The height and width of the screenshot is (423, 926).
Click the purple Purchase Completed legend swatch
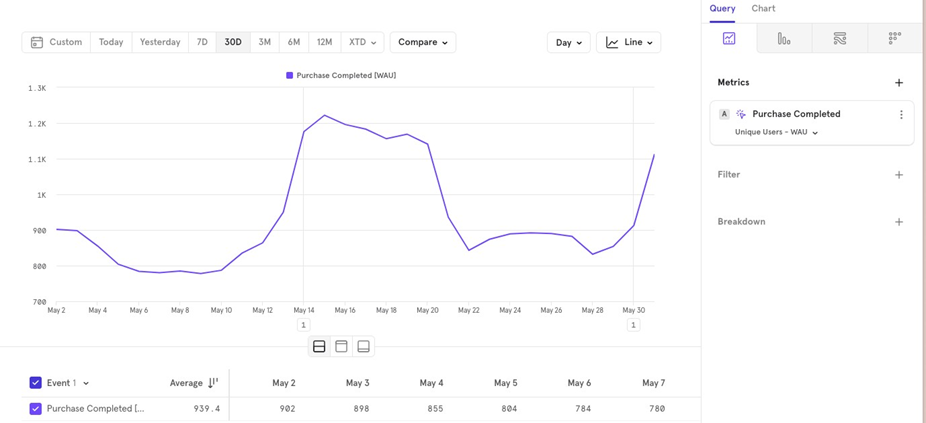pos(290,75)
